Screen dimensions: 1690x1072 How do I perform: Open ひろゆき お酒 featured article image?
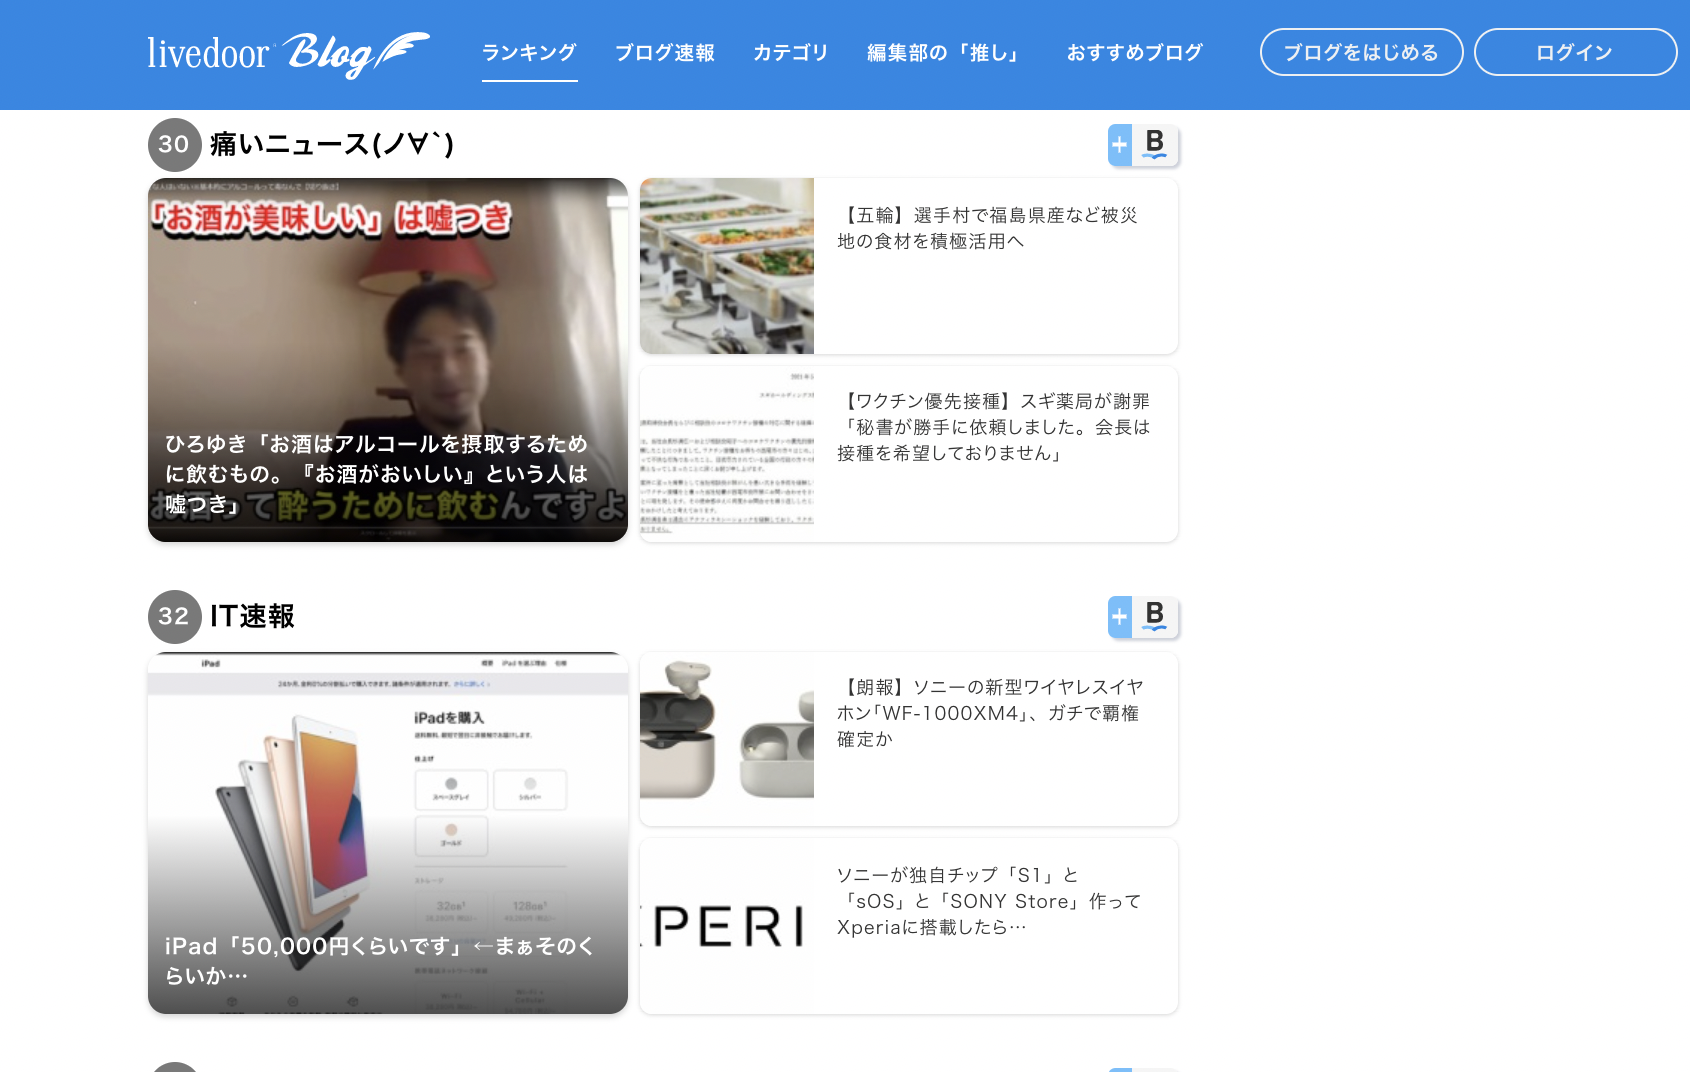coord(388,360)
